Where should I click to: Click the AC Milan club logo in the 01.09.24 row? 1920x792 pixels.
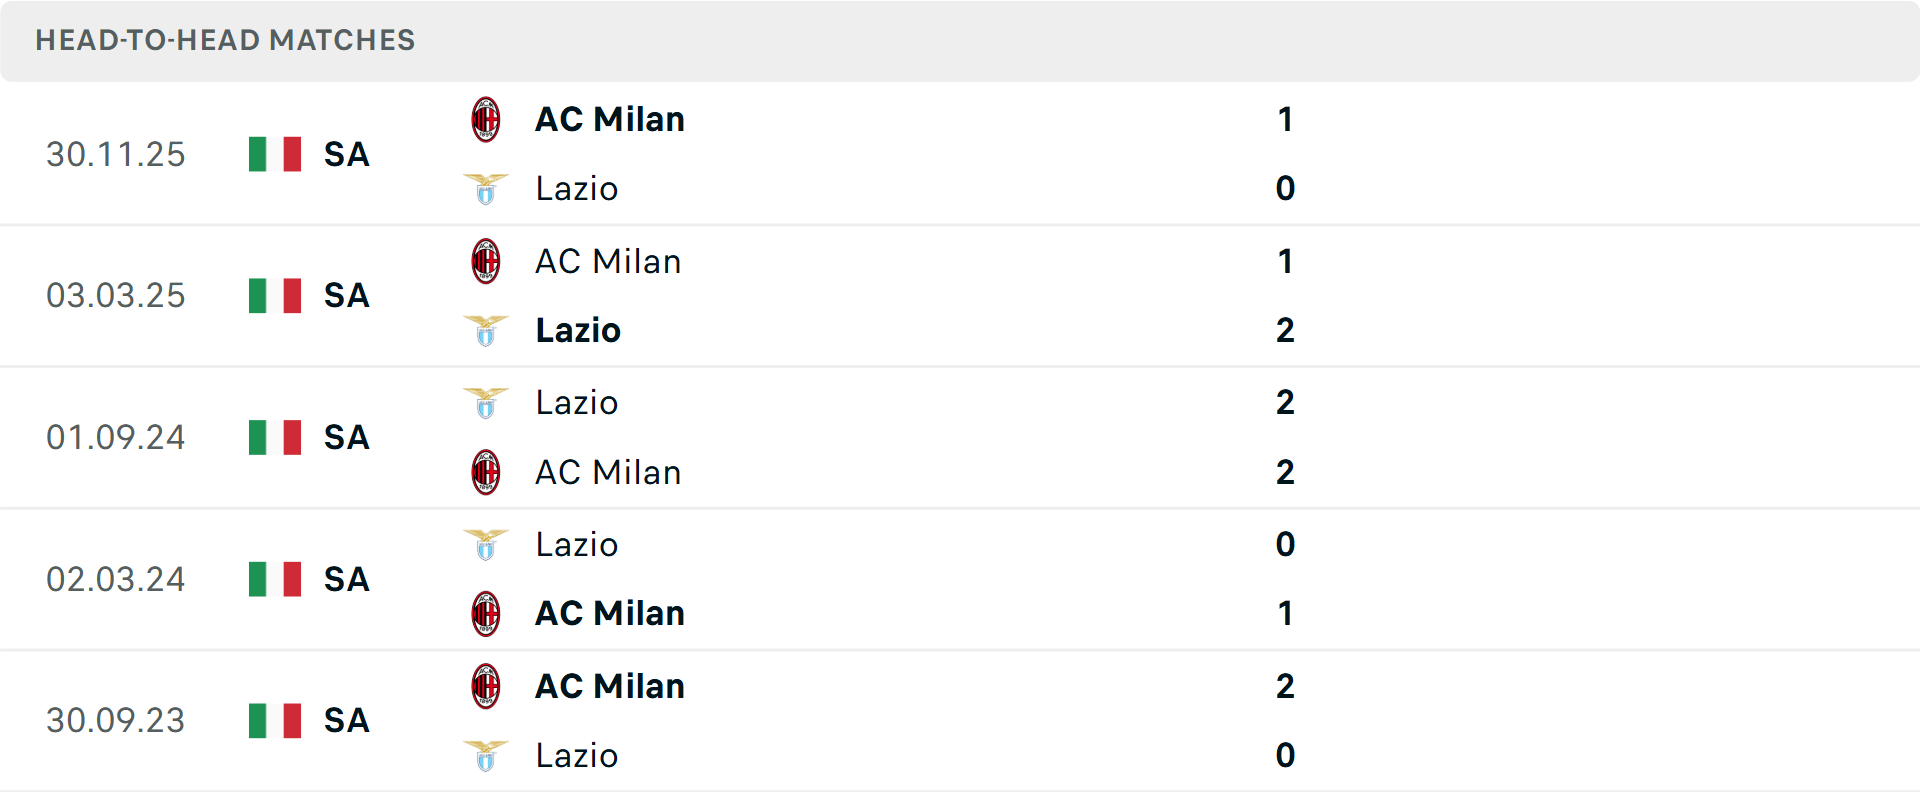pos(487,472)
